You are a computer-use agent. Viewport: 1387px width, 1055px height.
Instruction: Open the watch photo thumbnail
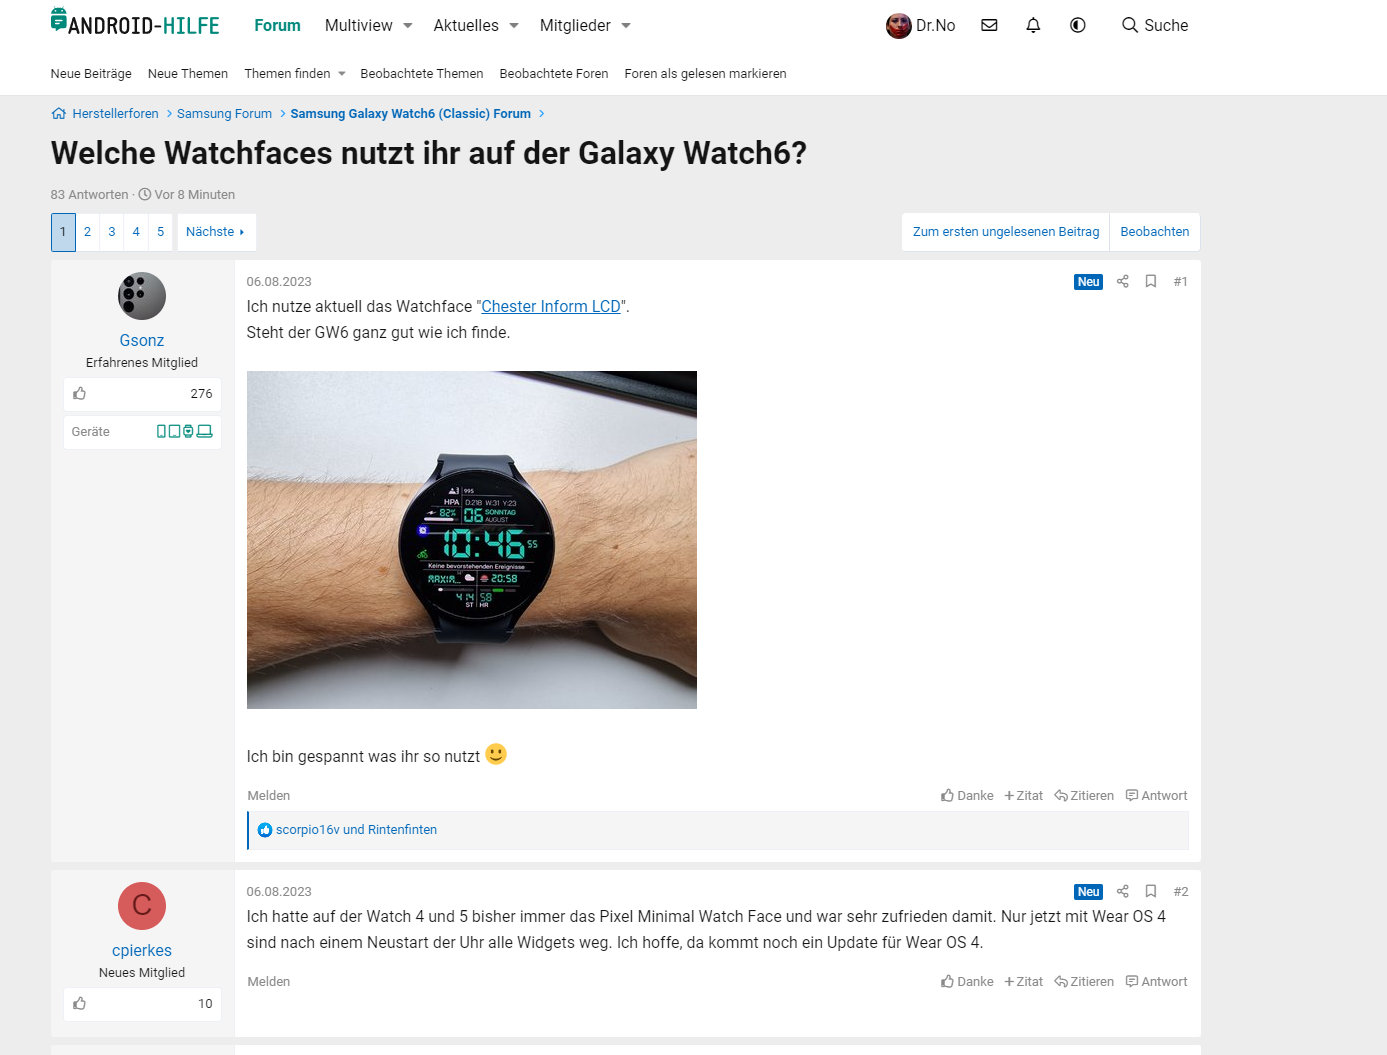[472, 540]
